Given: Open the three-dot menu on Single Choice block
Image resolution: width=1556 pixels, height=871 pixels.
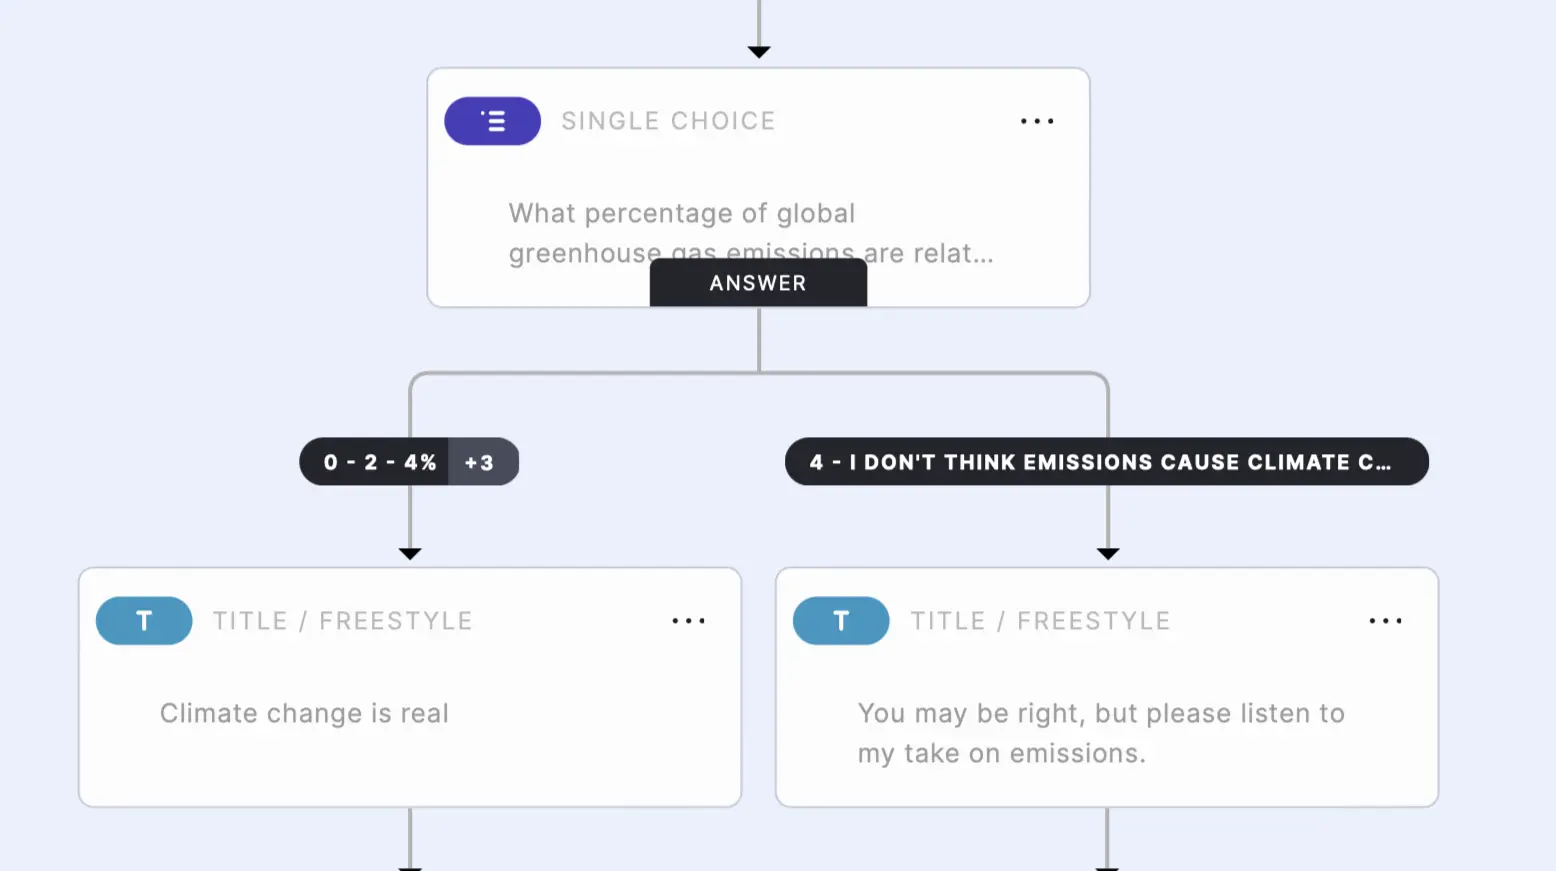Looking at the screenshot, I should pyautogui.click(x=1037, y=121).
